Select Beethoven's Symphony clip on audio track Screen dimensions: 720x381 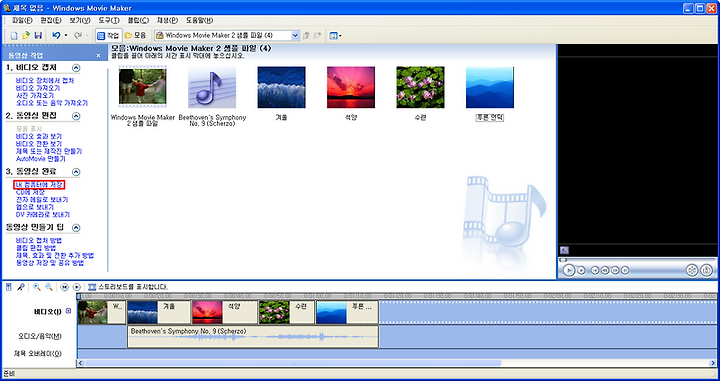coord(253,336)
